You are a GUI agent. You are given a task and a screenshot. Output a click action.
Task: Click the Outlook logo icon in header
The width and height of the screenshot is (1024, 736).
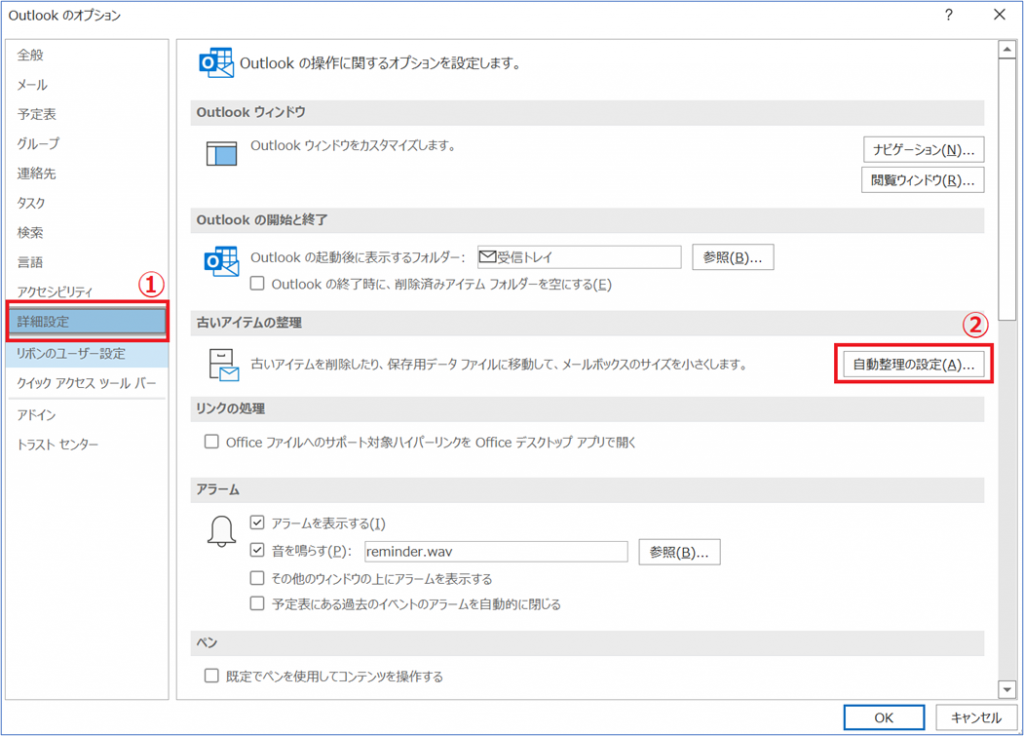[216, 63]
